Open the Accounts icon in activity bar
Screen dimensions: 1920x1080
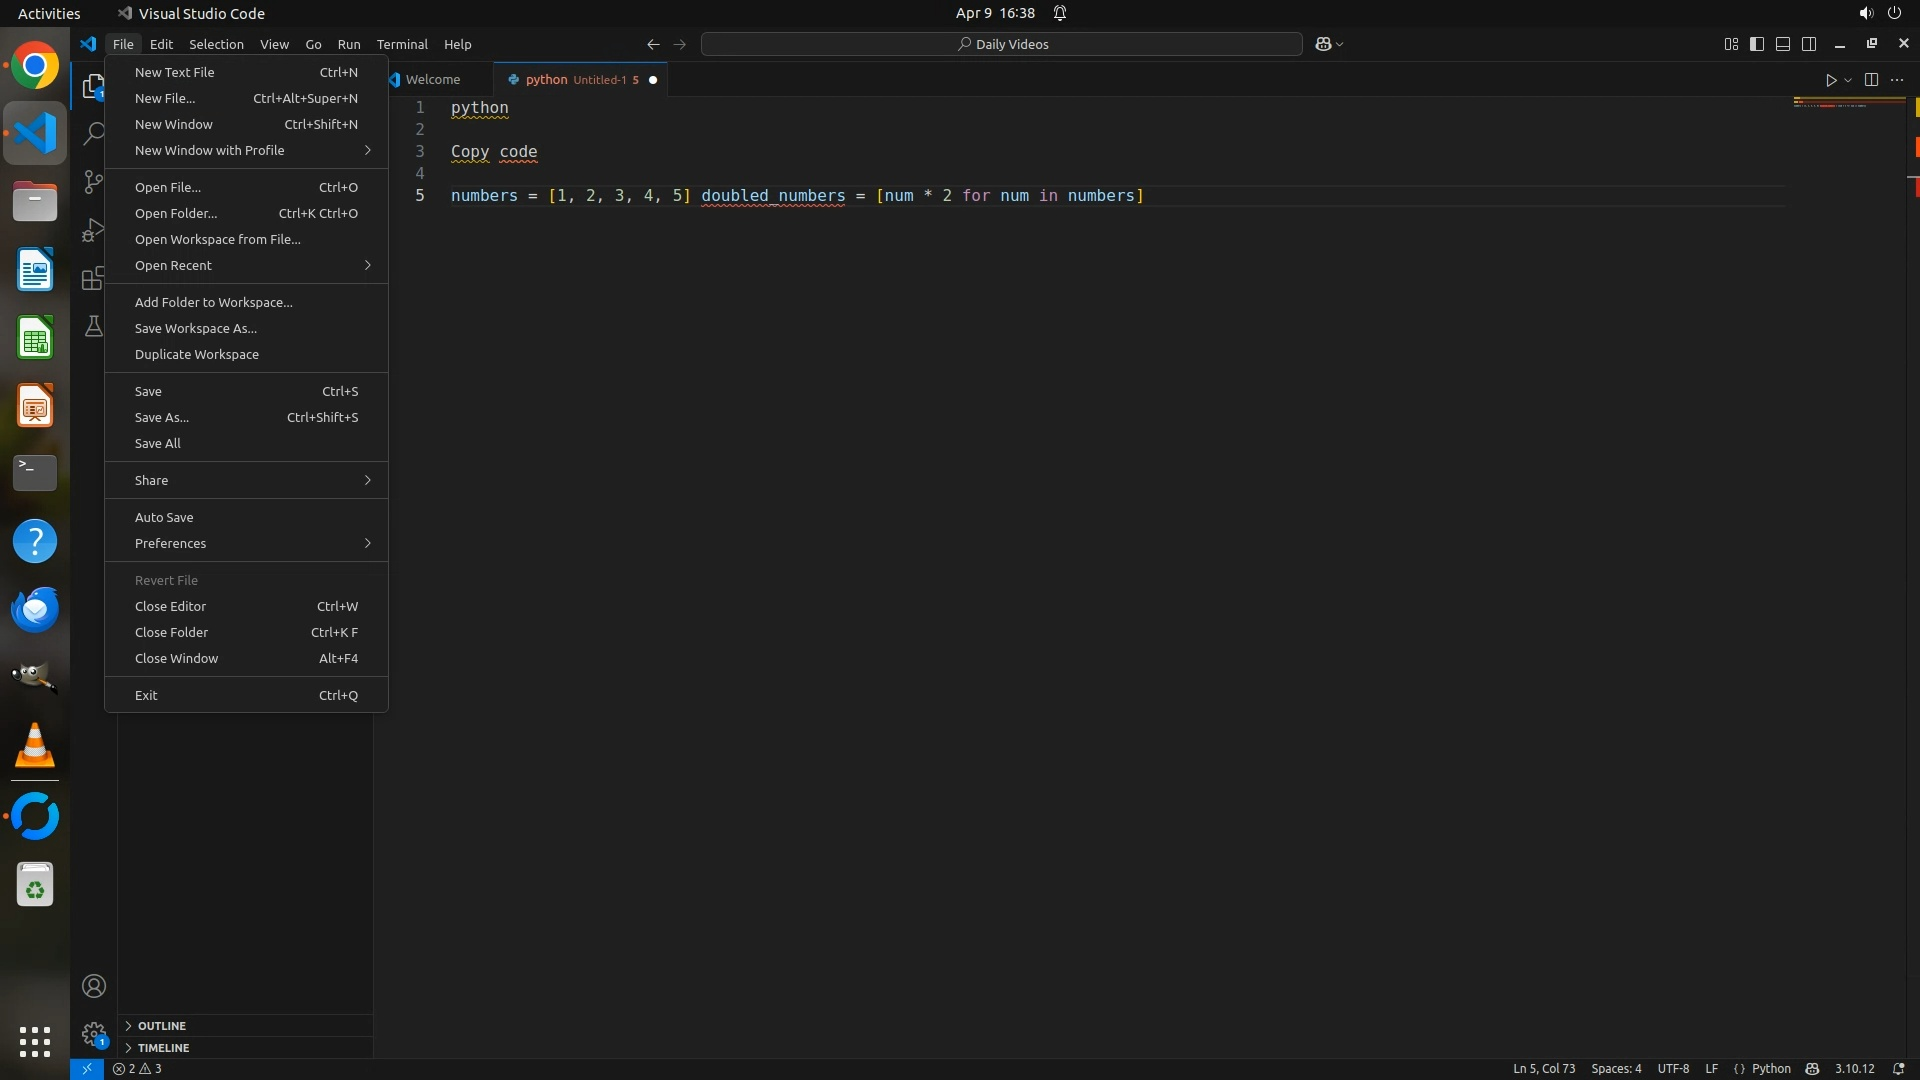tap(94, 986)
